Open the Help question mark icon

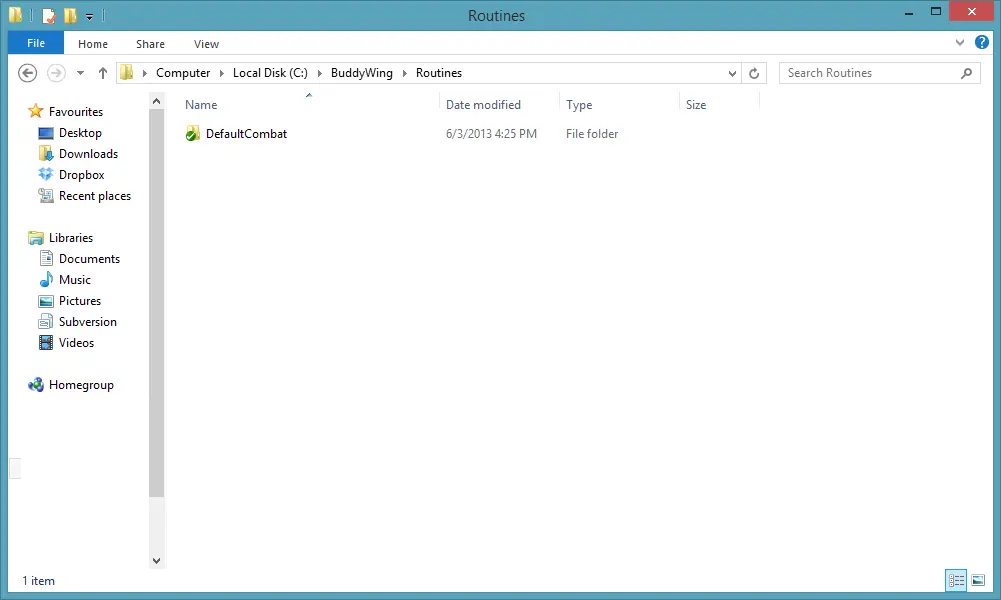[x=982, y=43]
